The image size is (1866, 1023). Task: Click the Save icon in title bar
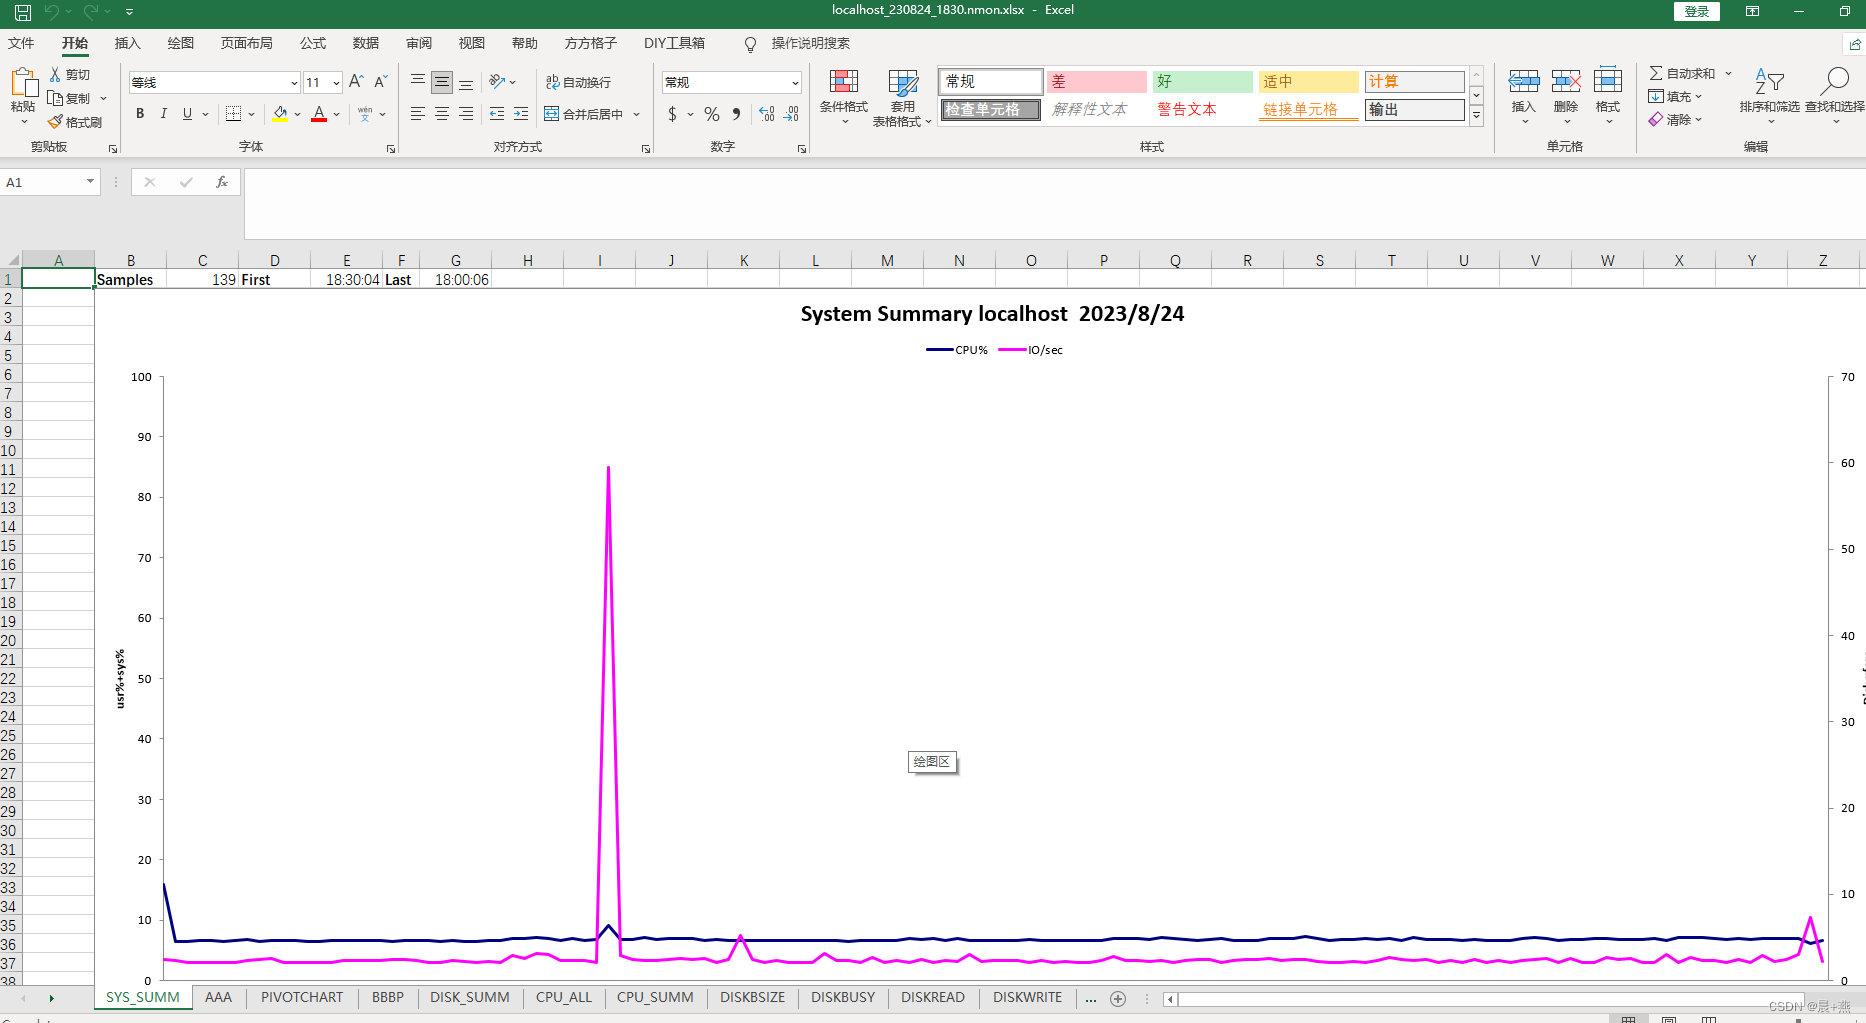coord(23,13)
